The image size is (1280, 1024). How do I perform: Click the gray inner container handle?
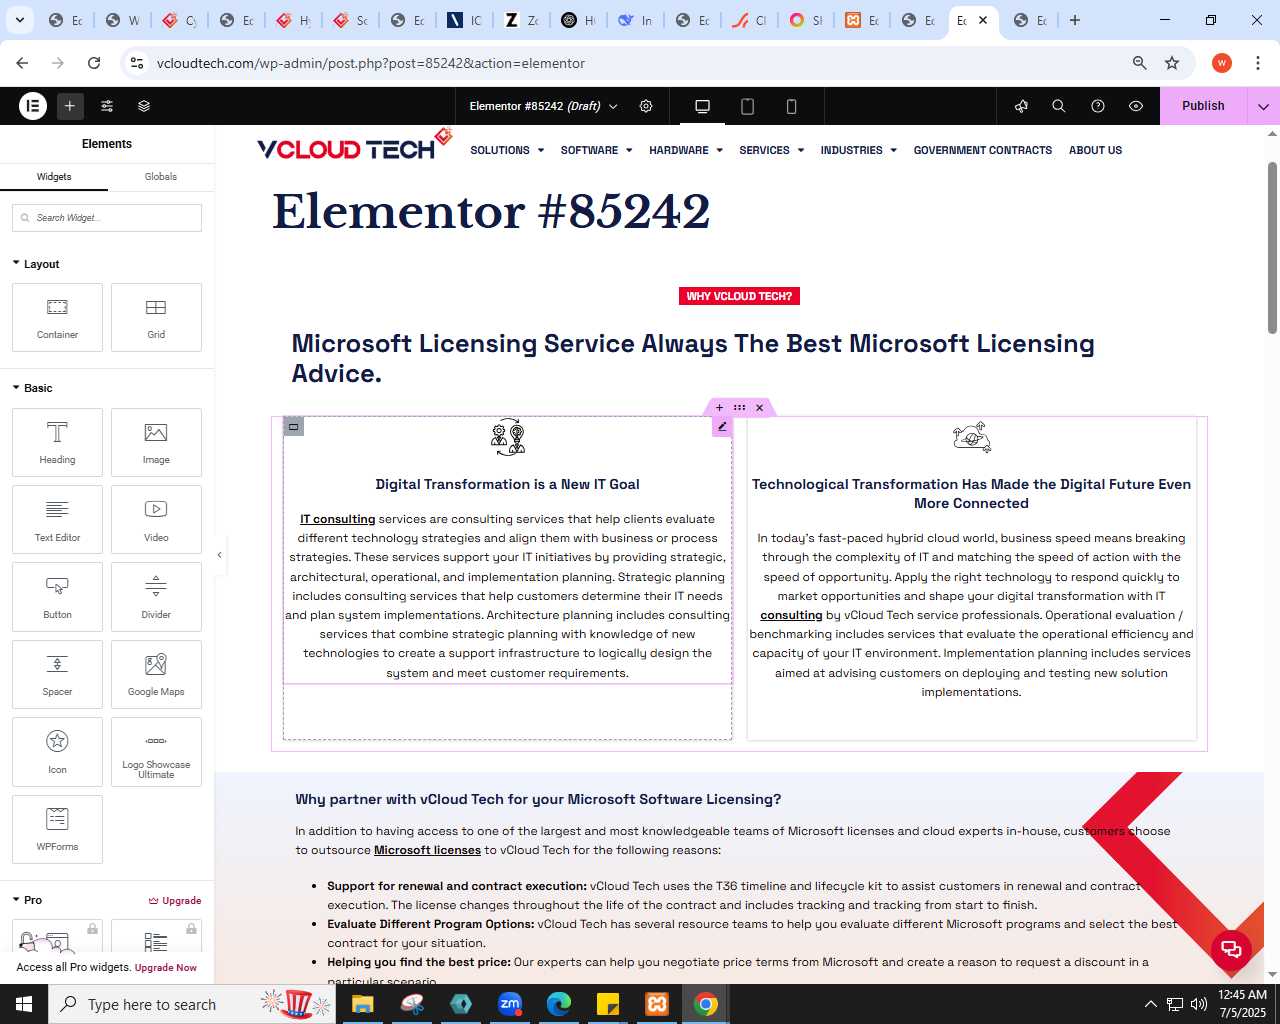pyautogui.click(x=293, y=427)
